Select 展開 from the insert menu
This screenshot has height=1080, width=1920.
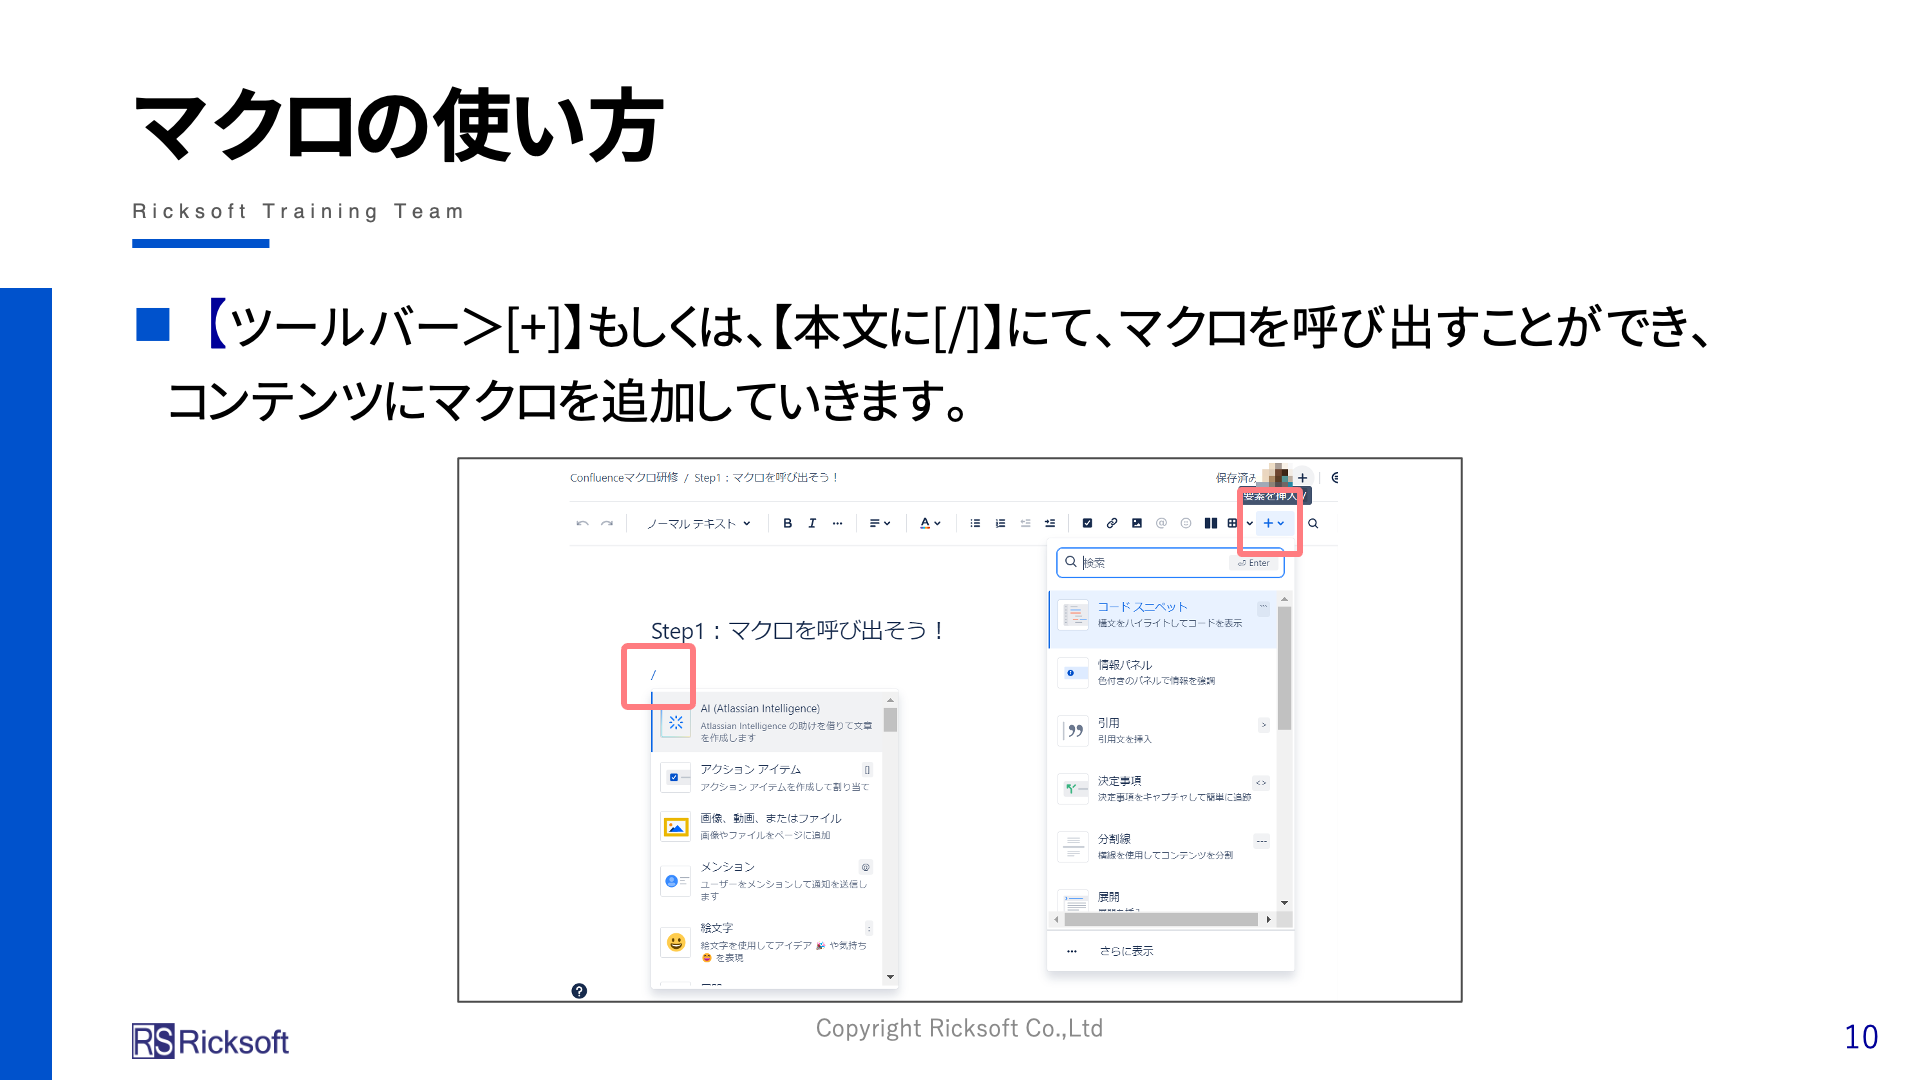click(1163, 899)
